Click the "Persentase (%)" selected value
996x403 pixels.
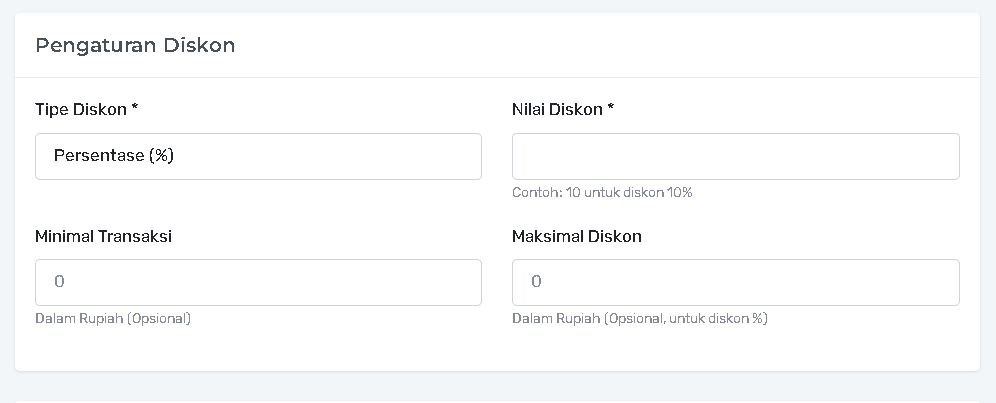point(114,156)
